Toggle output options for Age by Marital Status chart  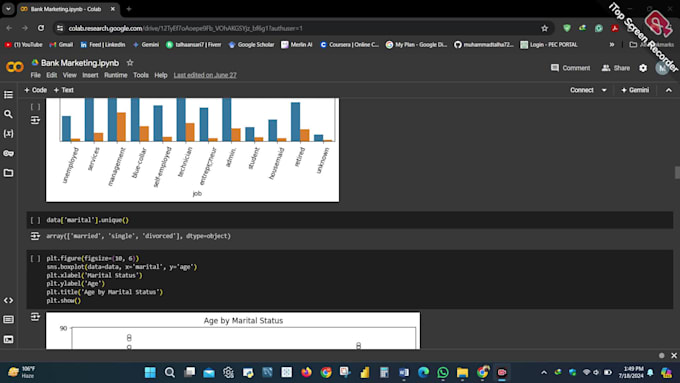tap(35, 317)
